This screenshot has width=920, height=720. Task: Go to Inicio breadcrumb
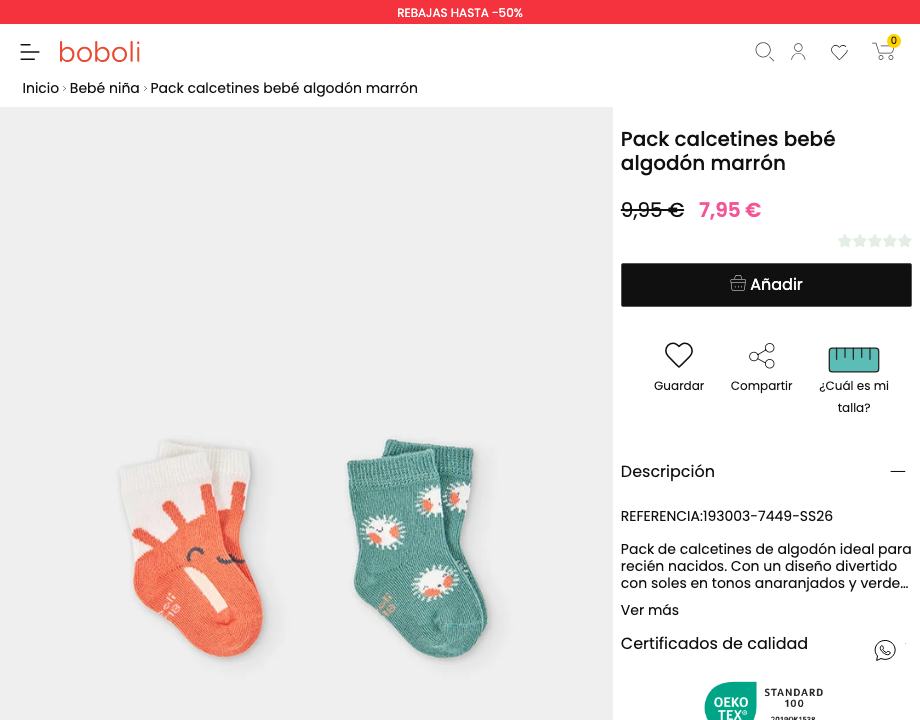tap(40, 88)
